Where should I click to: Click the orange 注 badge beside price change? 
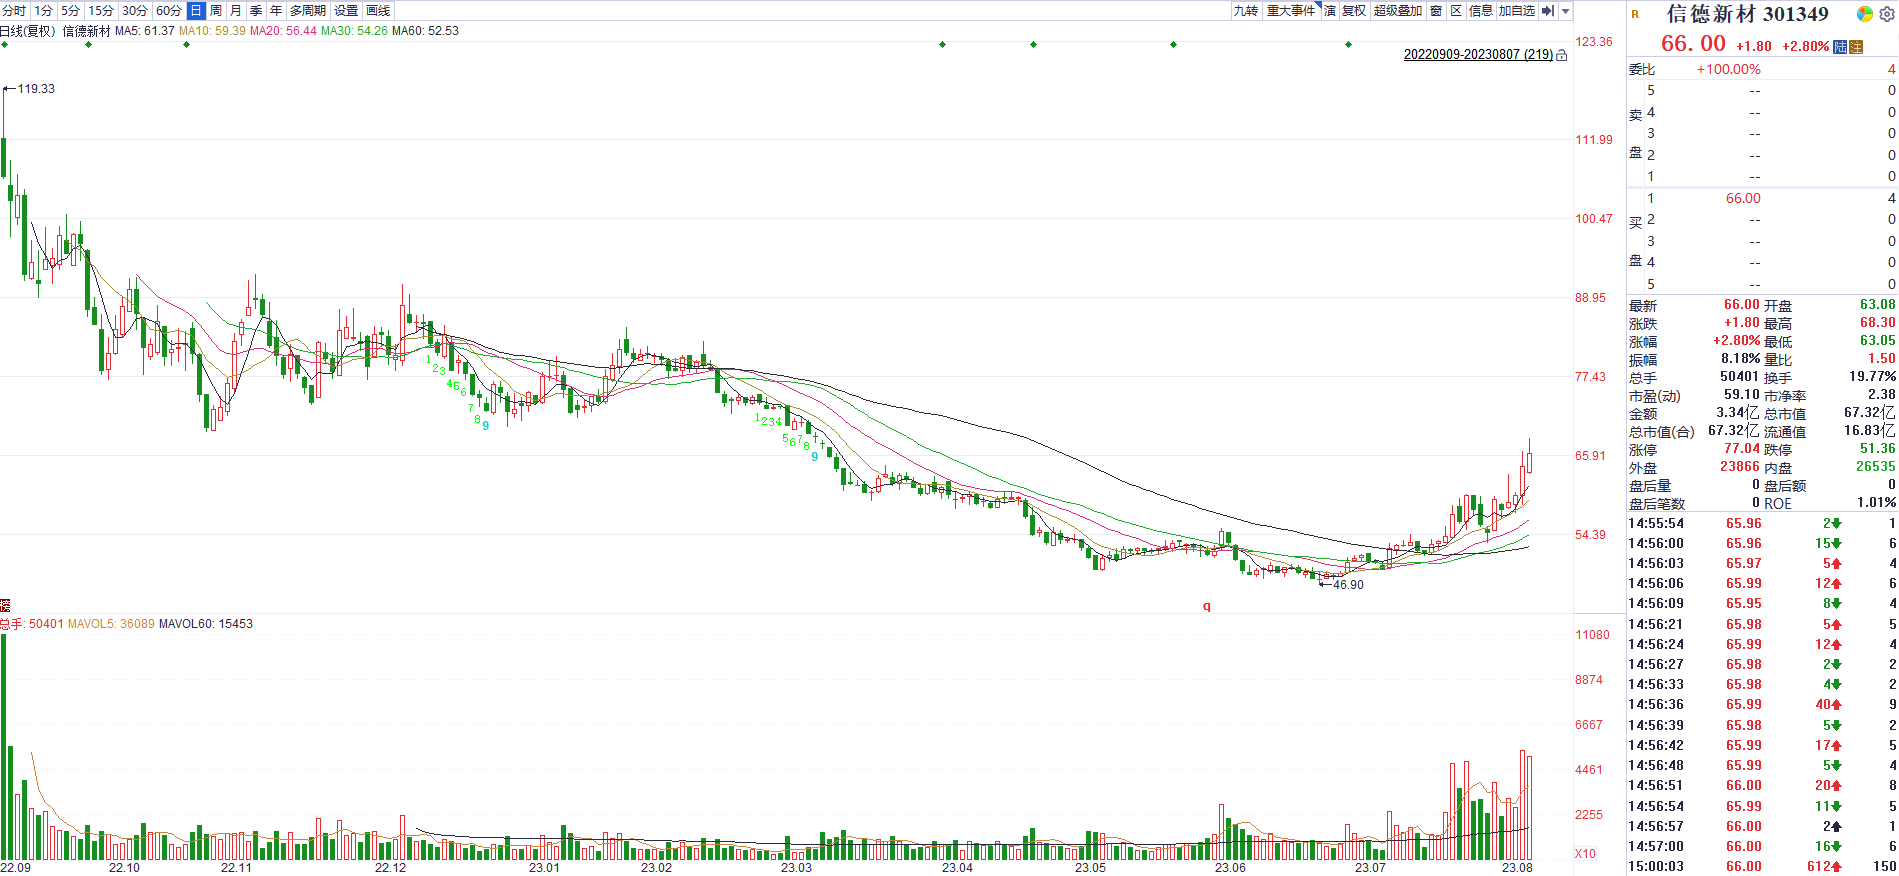1856,47
